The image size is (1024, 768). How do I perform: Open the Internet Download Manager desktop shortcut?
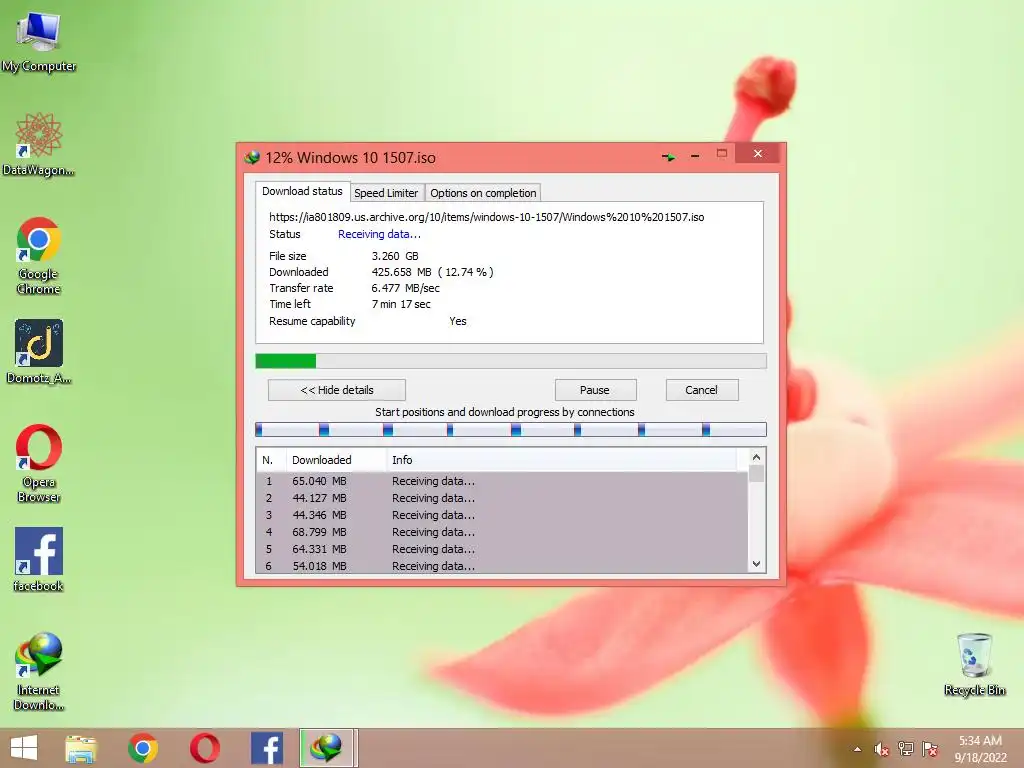[39, 671]
